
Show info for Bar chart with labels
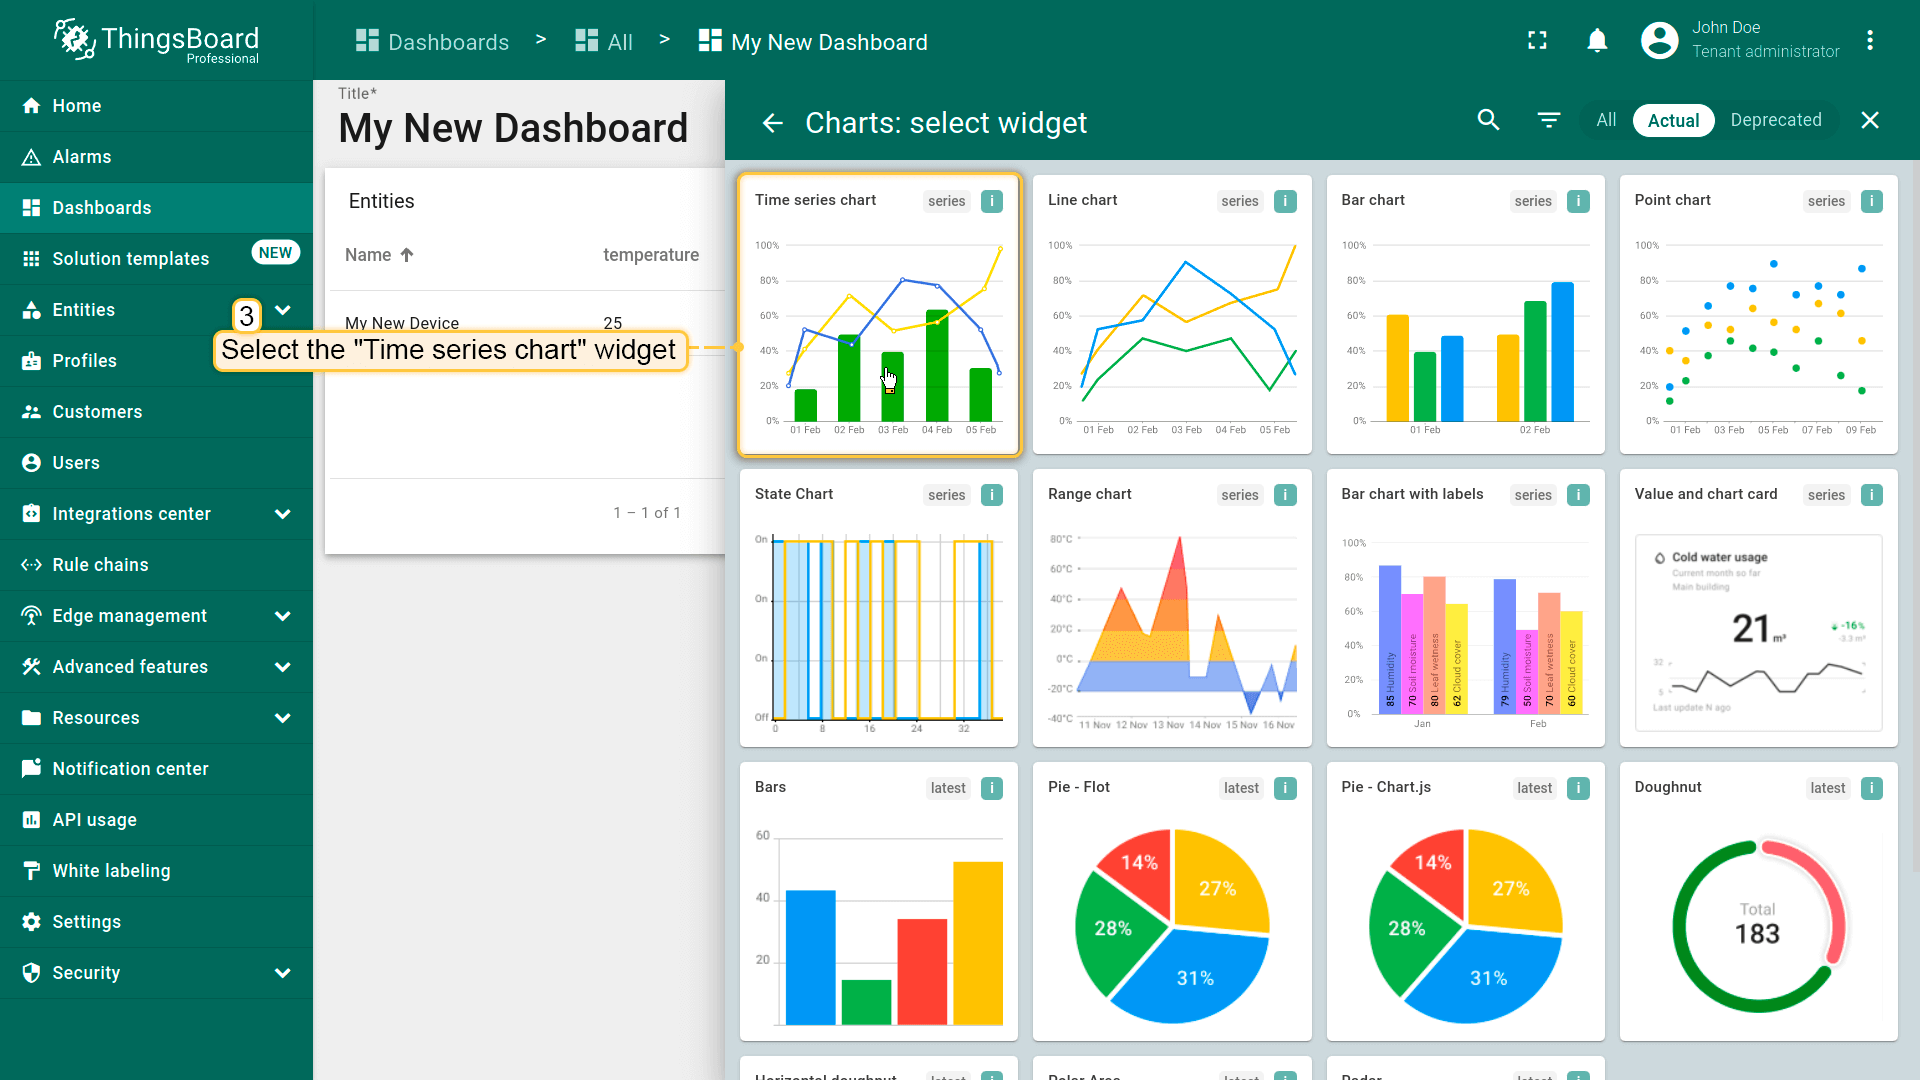point(1579,495)
